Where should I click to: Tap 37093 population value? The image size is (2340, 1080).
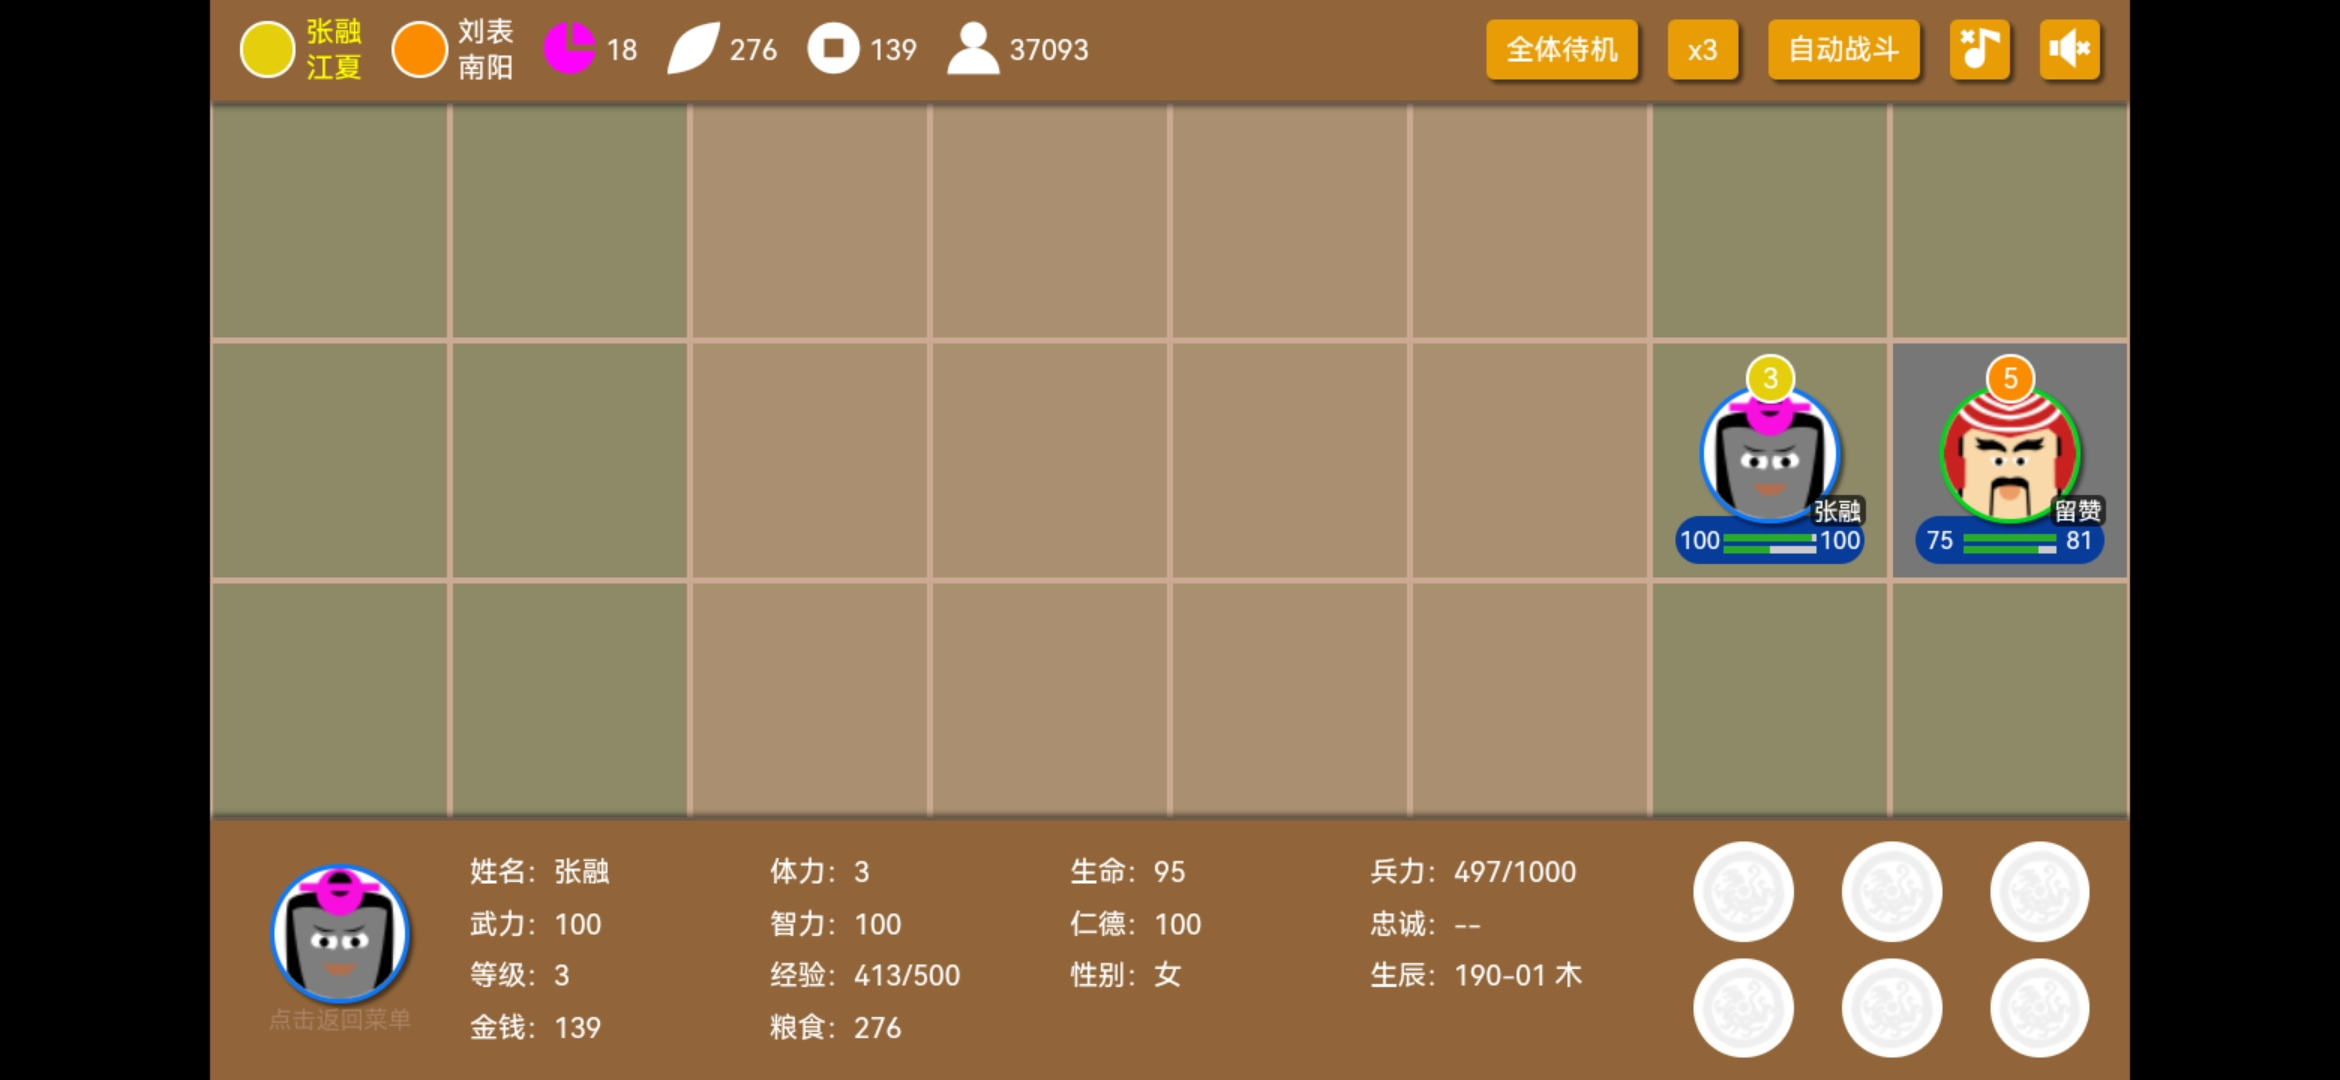coord(1049,50)
